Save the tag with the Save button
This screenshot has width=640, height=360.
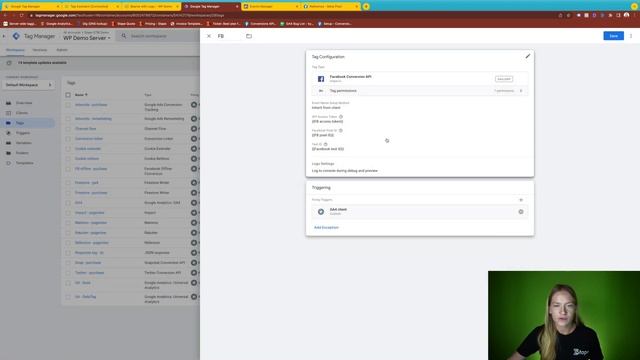pos(613,36)
